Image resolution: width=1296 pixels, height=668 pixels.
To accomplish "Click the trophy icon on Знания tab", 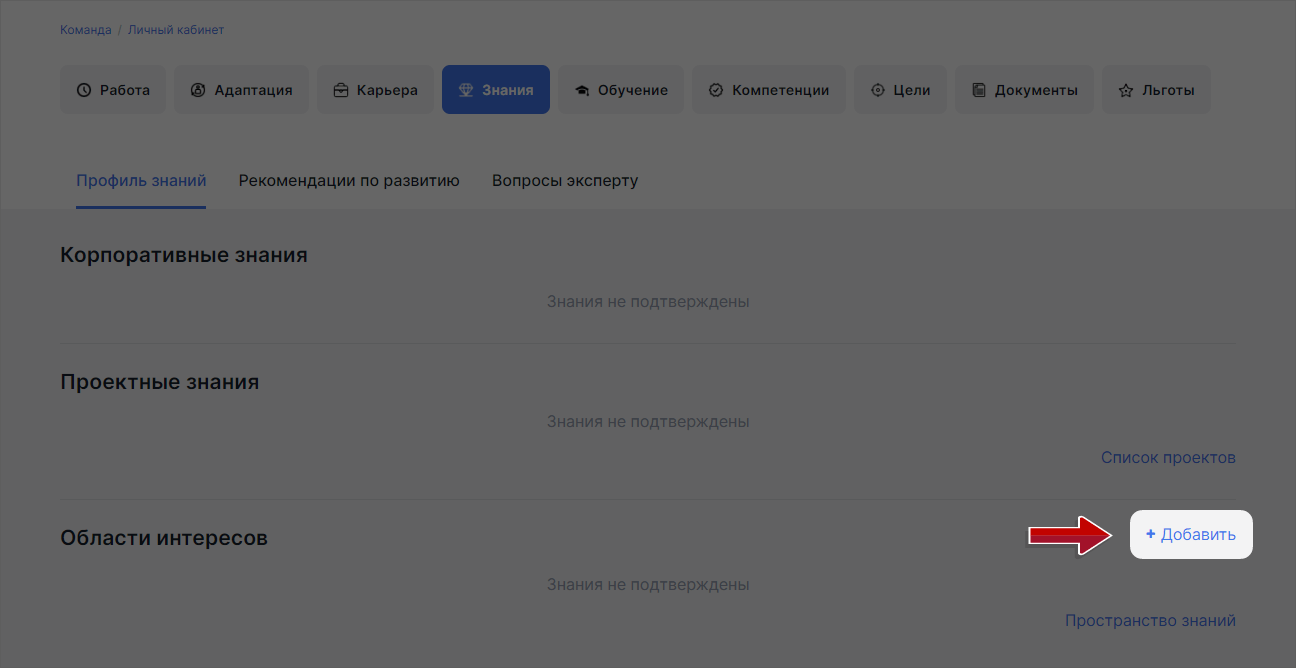I will [x=466, y=89].
